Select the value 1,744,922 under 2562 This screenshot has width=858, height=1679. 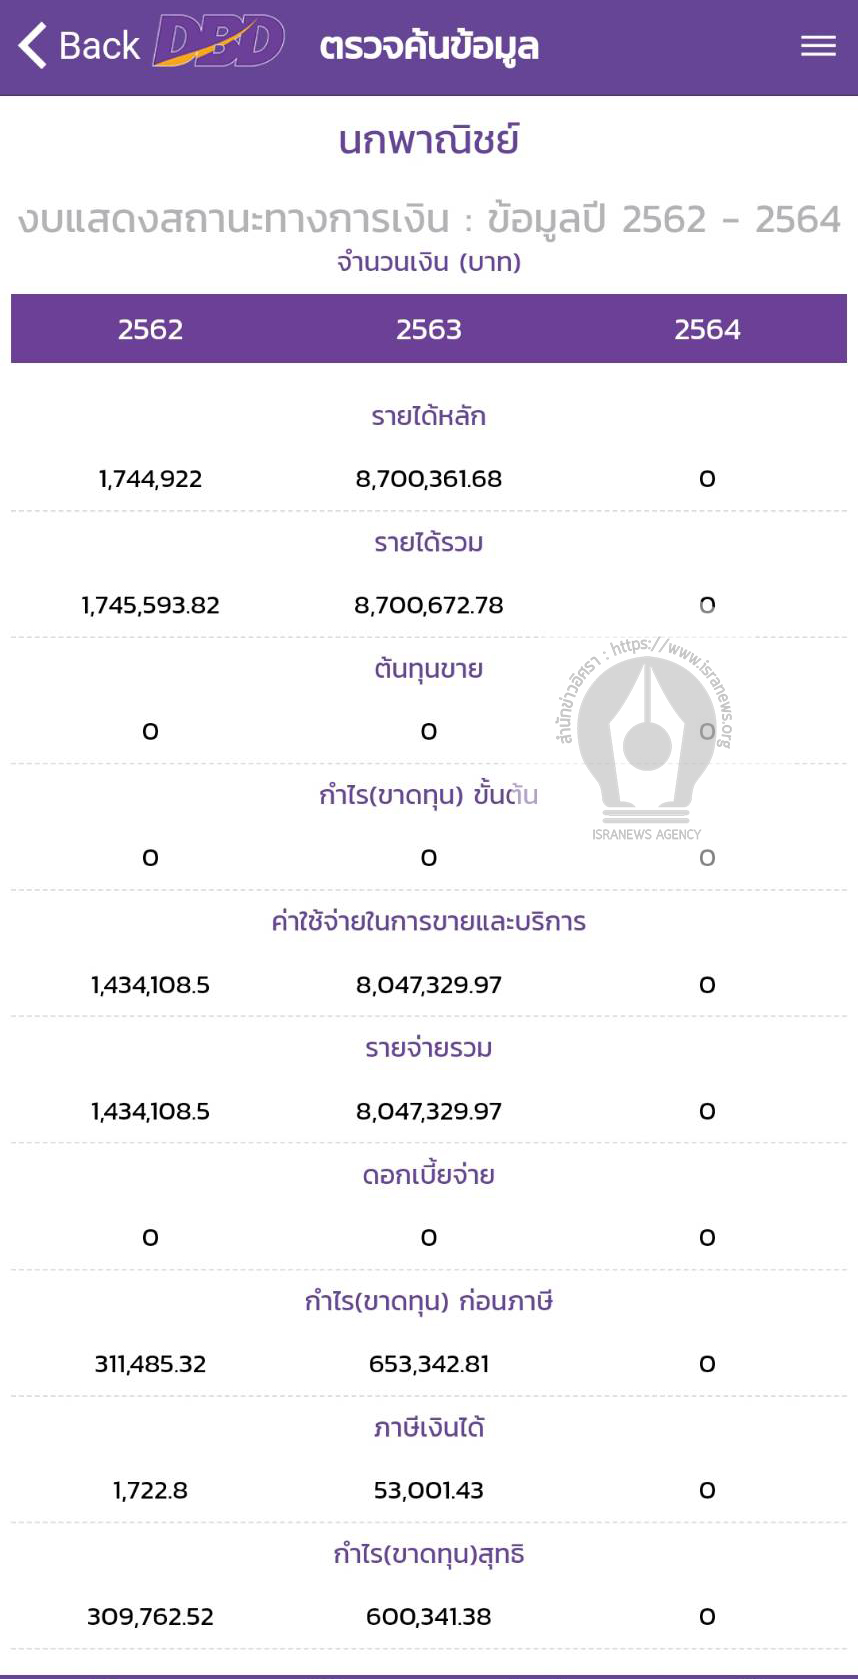coord(150,479)
